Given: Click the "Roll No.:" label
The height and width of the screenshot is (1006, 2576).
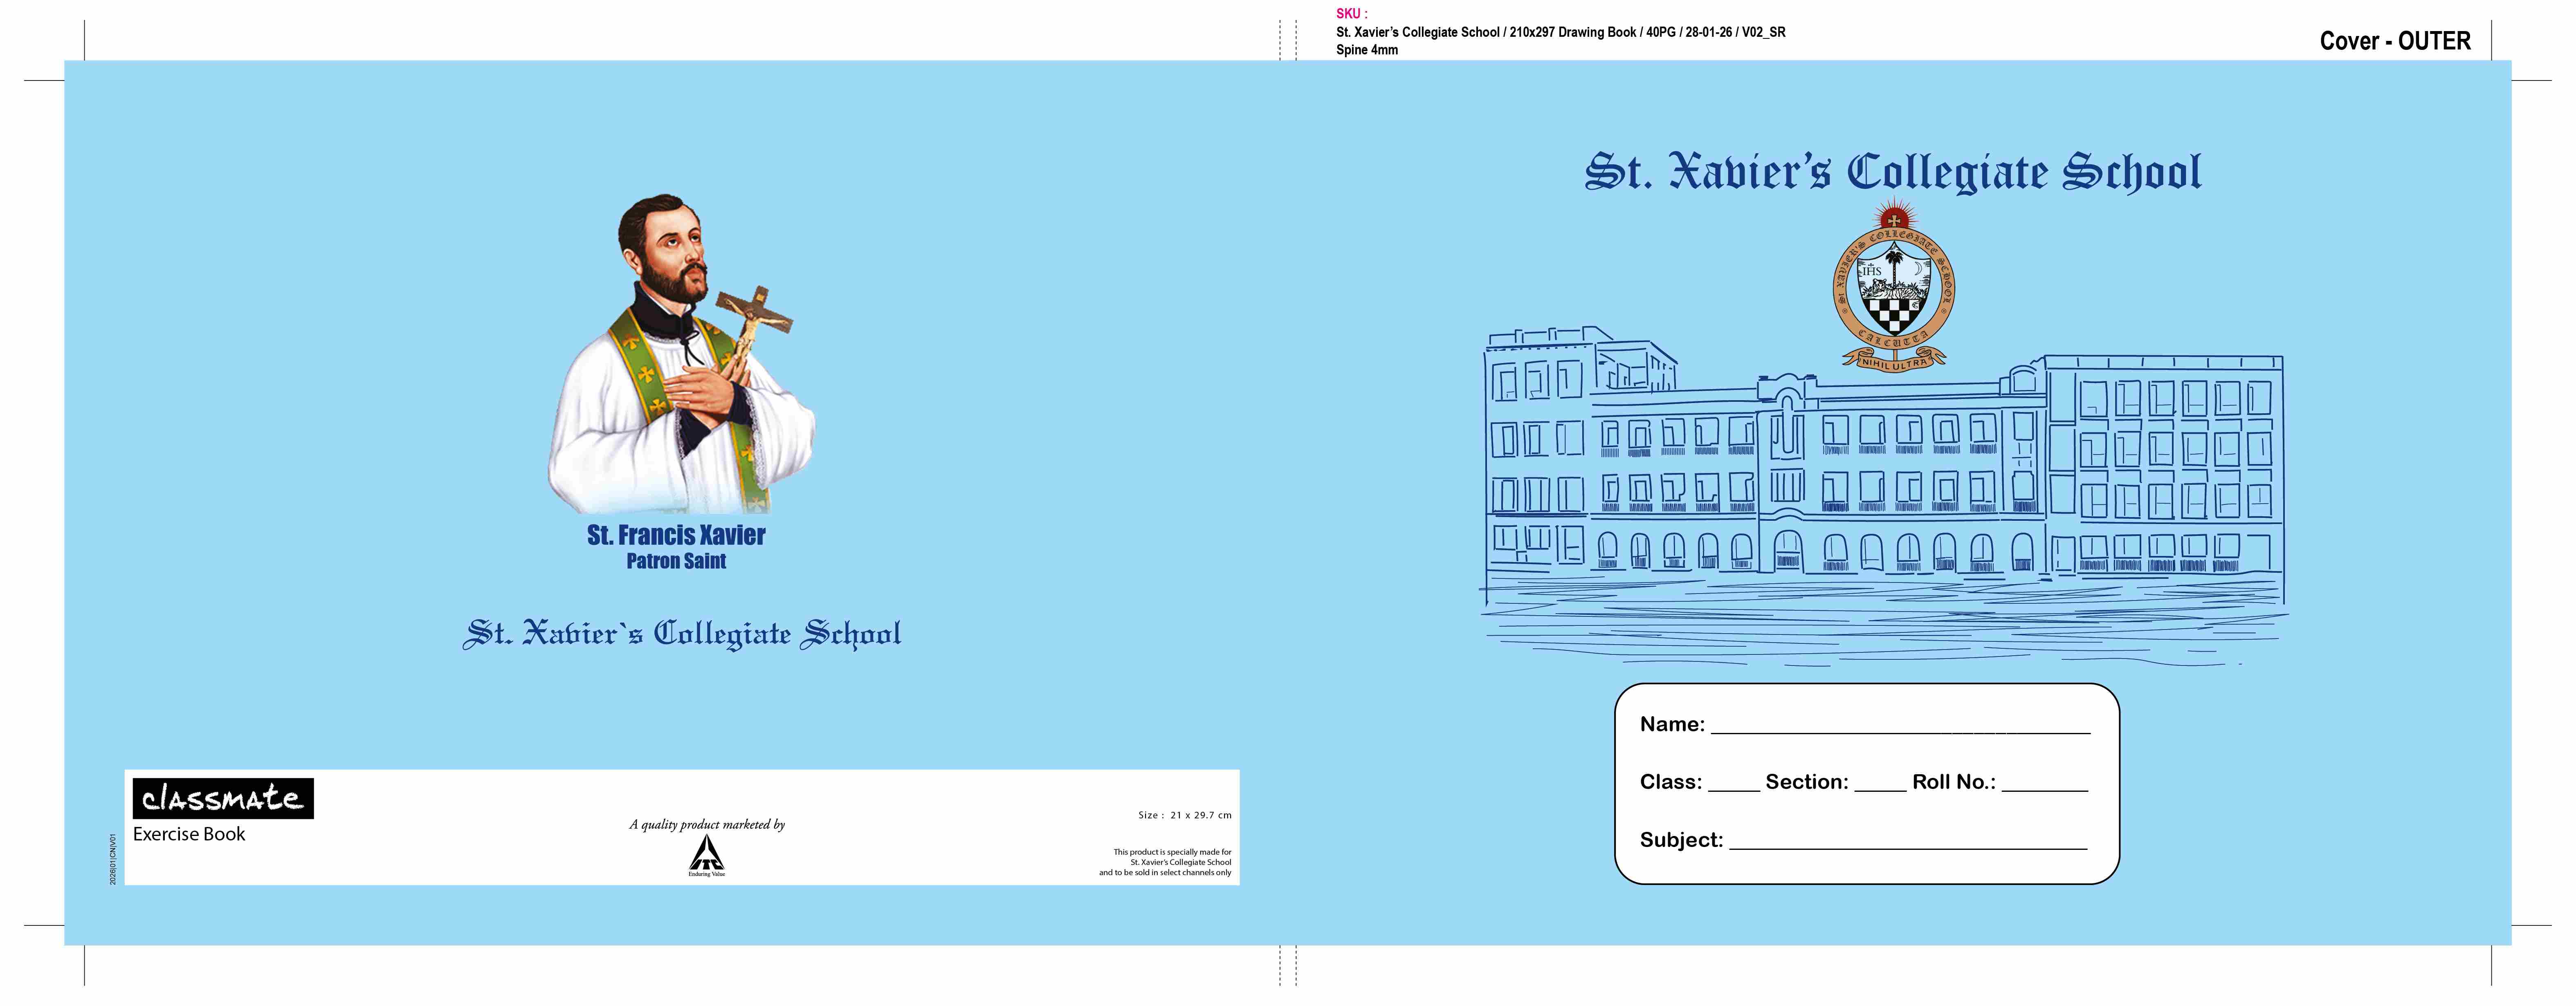Looking at the screenshot, I should pyautogui.click(x=1954, y=782).
